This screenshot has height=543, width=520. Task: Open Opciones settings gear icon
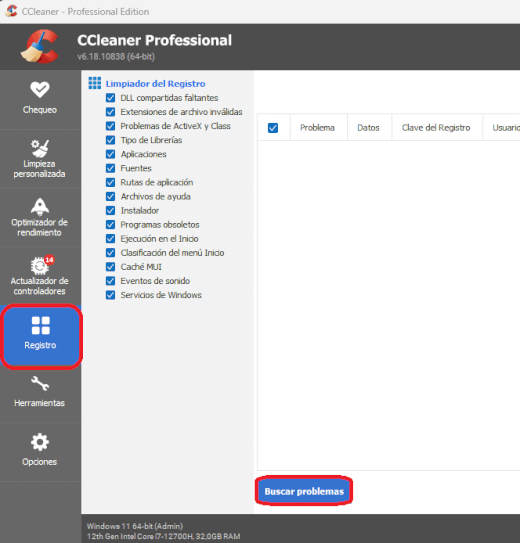tap(40, 442)
